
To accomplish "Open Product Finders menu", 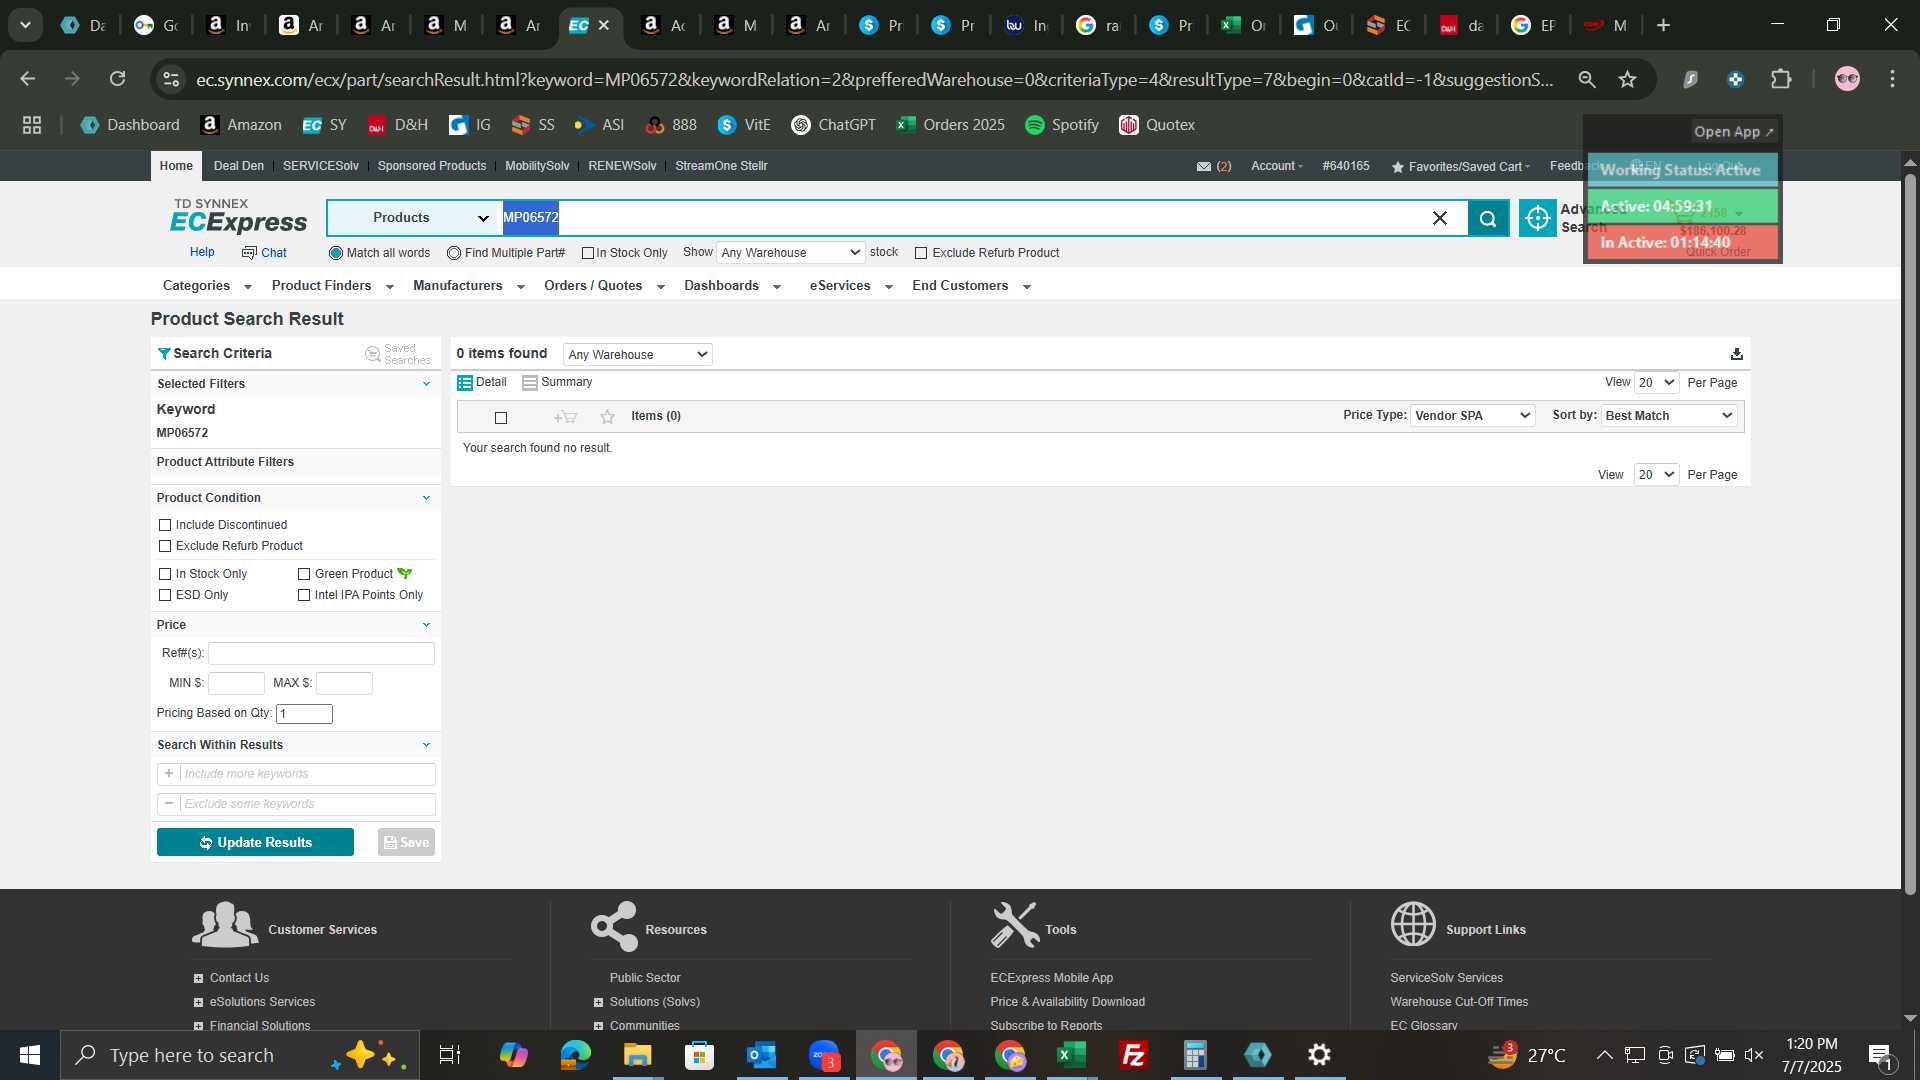I will click(332, 286).
